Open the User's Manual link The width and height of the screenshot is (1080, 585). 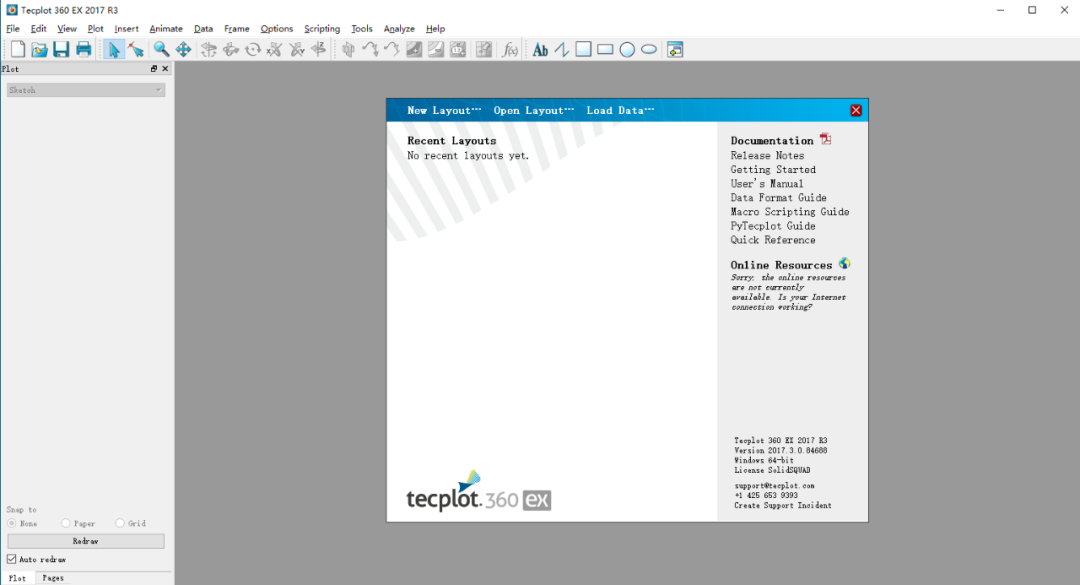767,183
